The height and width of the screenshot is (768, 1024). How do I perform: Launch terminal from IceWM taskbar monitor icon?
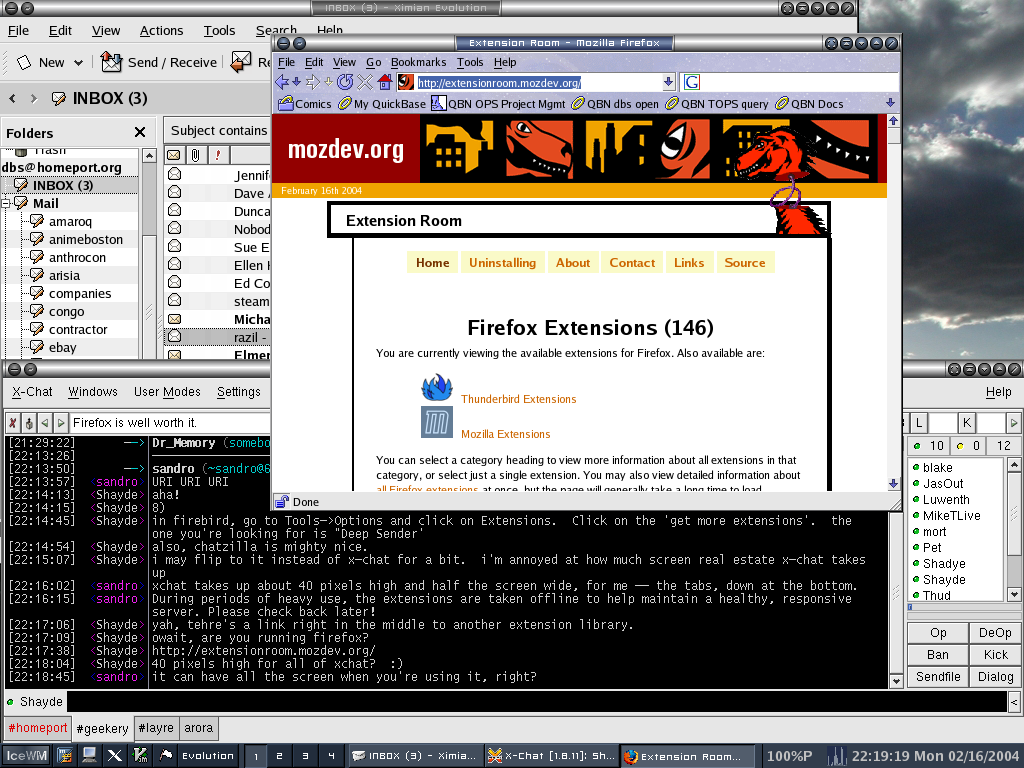89,756
